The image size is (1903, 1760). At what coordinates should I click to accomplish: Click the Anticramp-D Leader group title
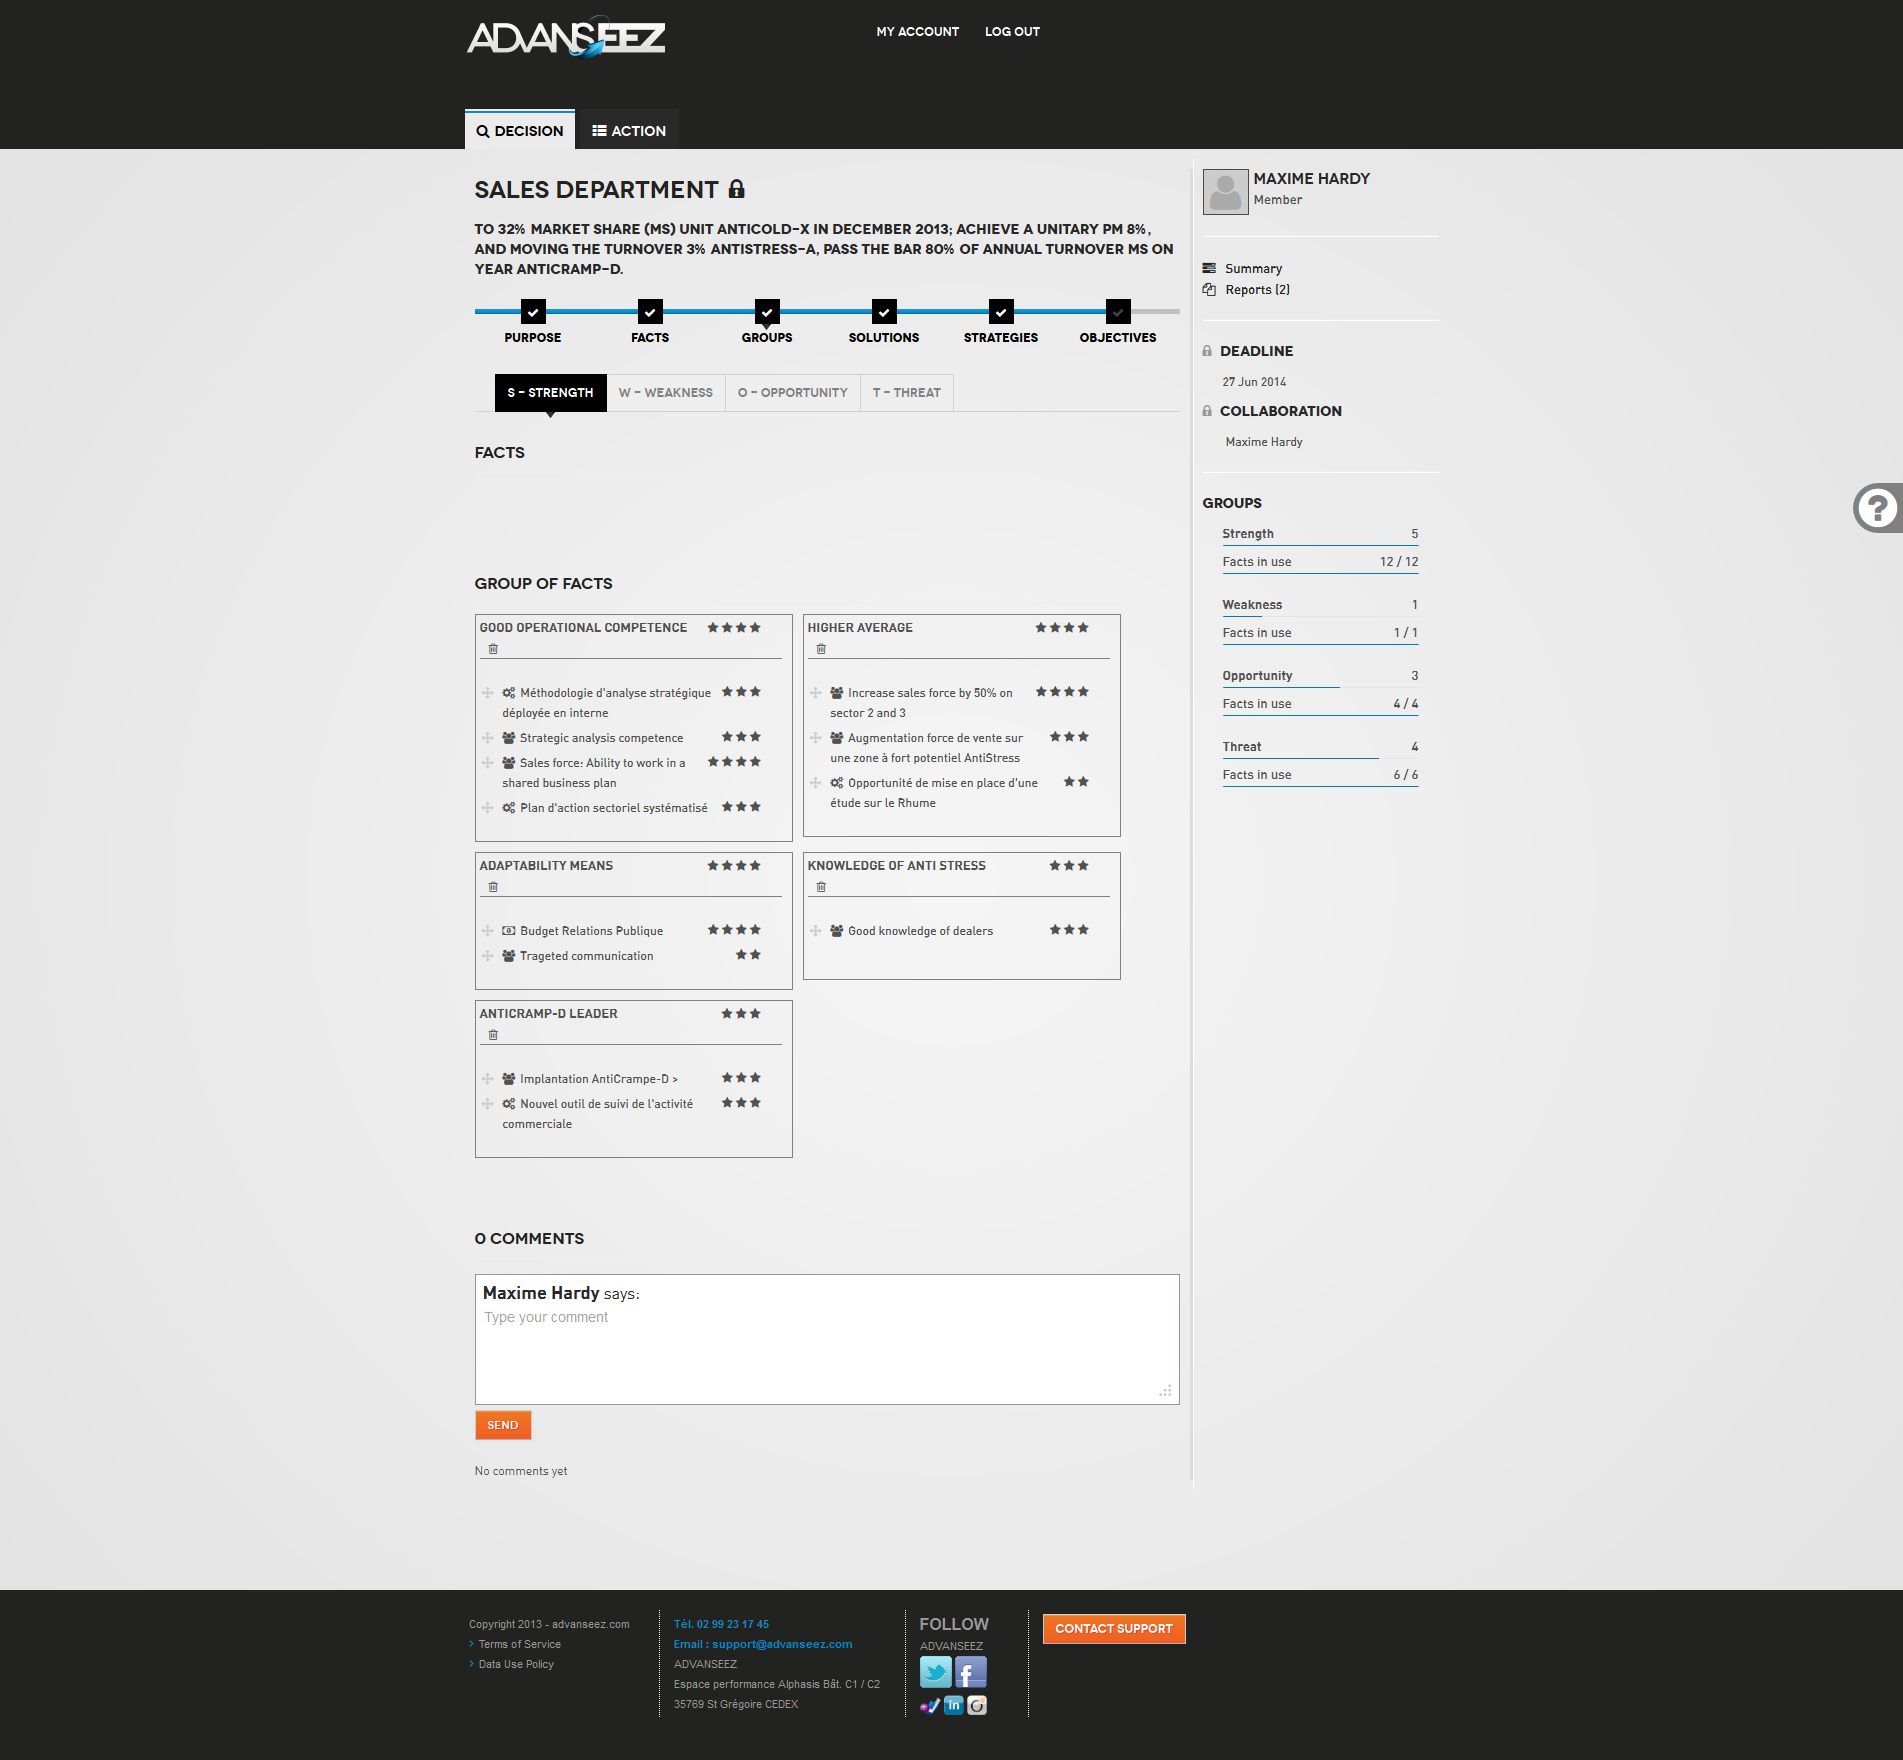548,1014
